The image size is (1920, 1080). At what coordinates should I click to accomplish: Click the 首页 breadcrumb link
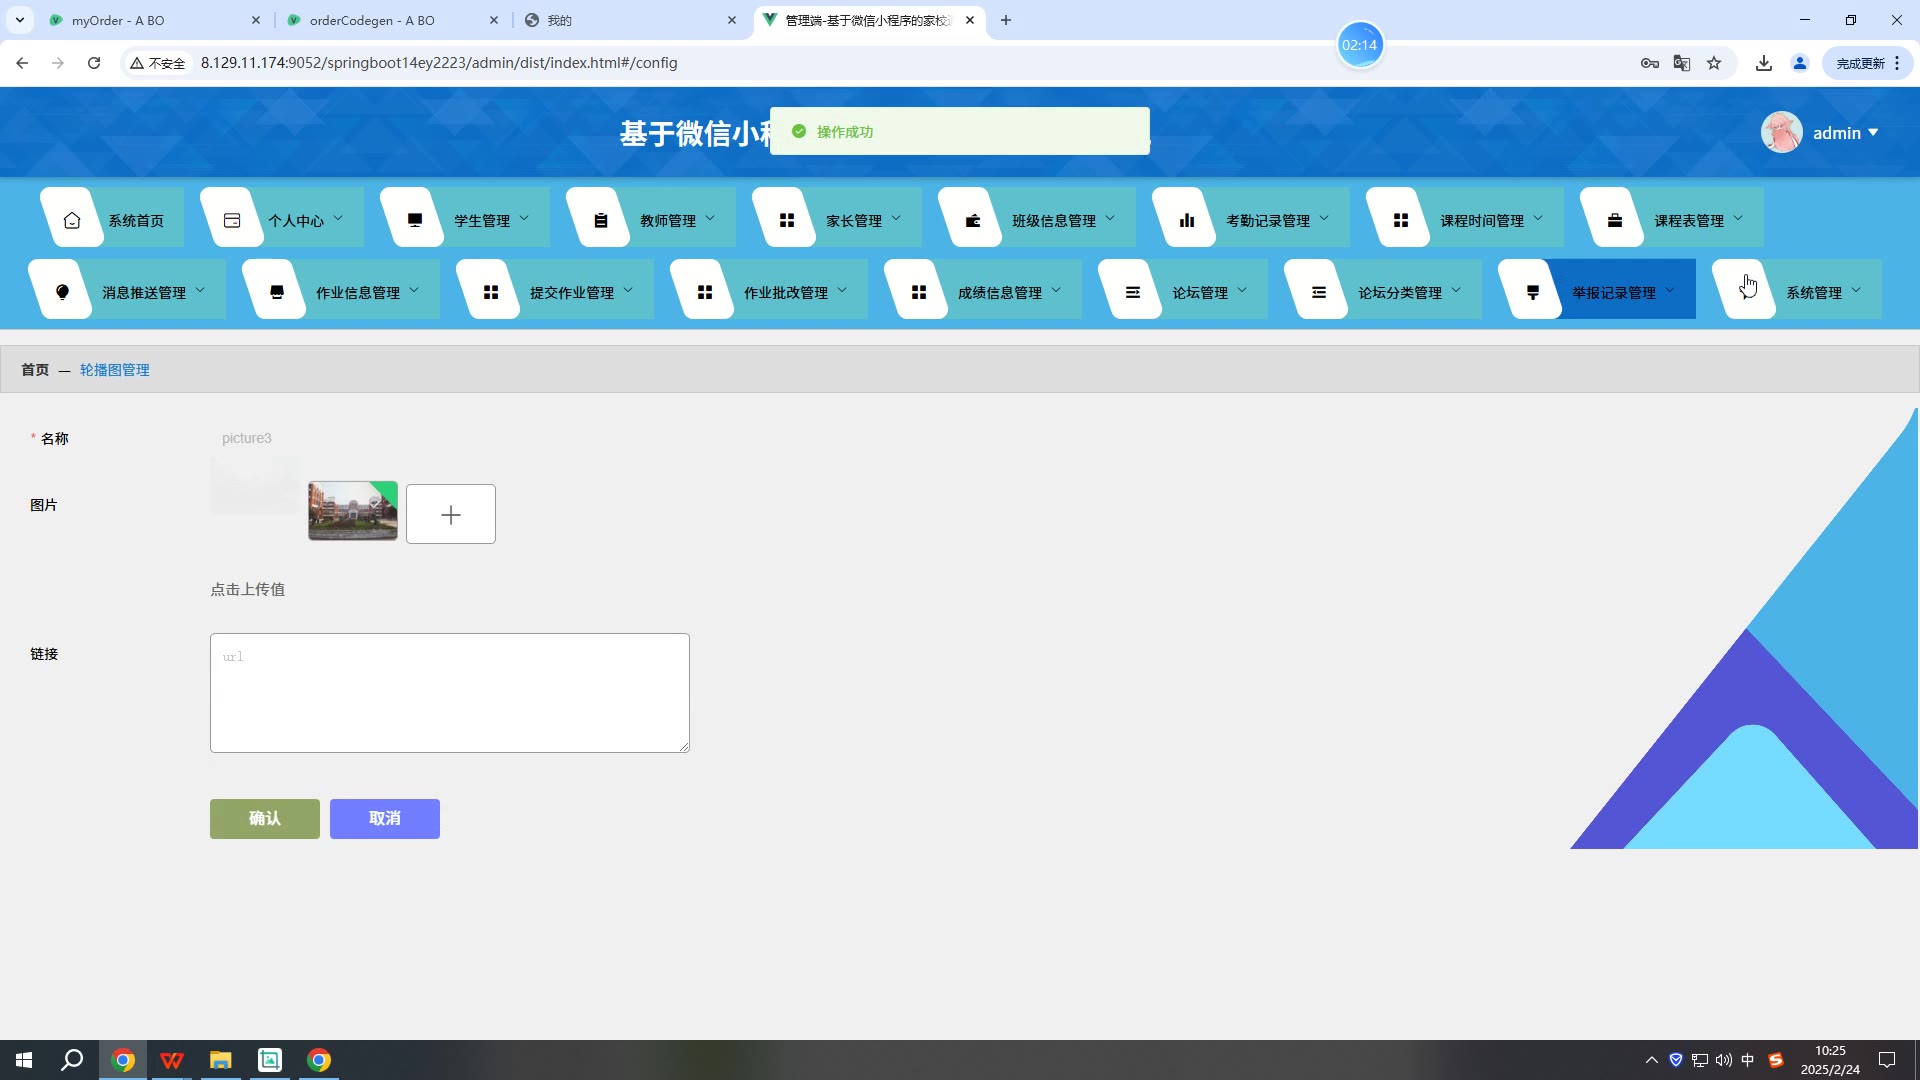[35, 370]
